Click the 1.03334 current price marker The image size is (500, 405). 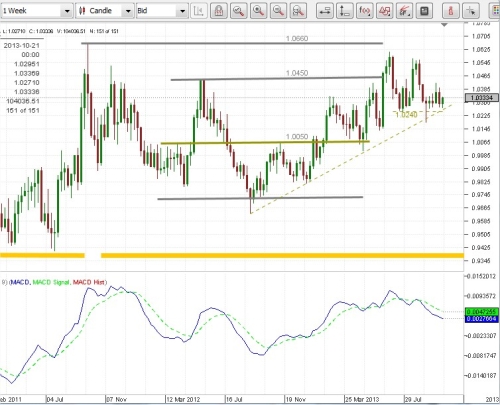(x=482, y=98)
